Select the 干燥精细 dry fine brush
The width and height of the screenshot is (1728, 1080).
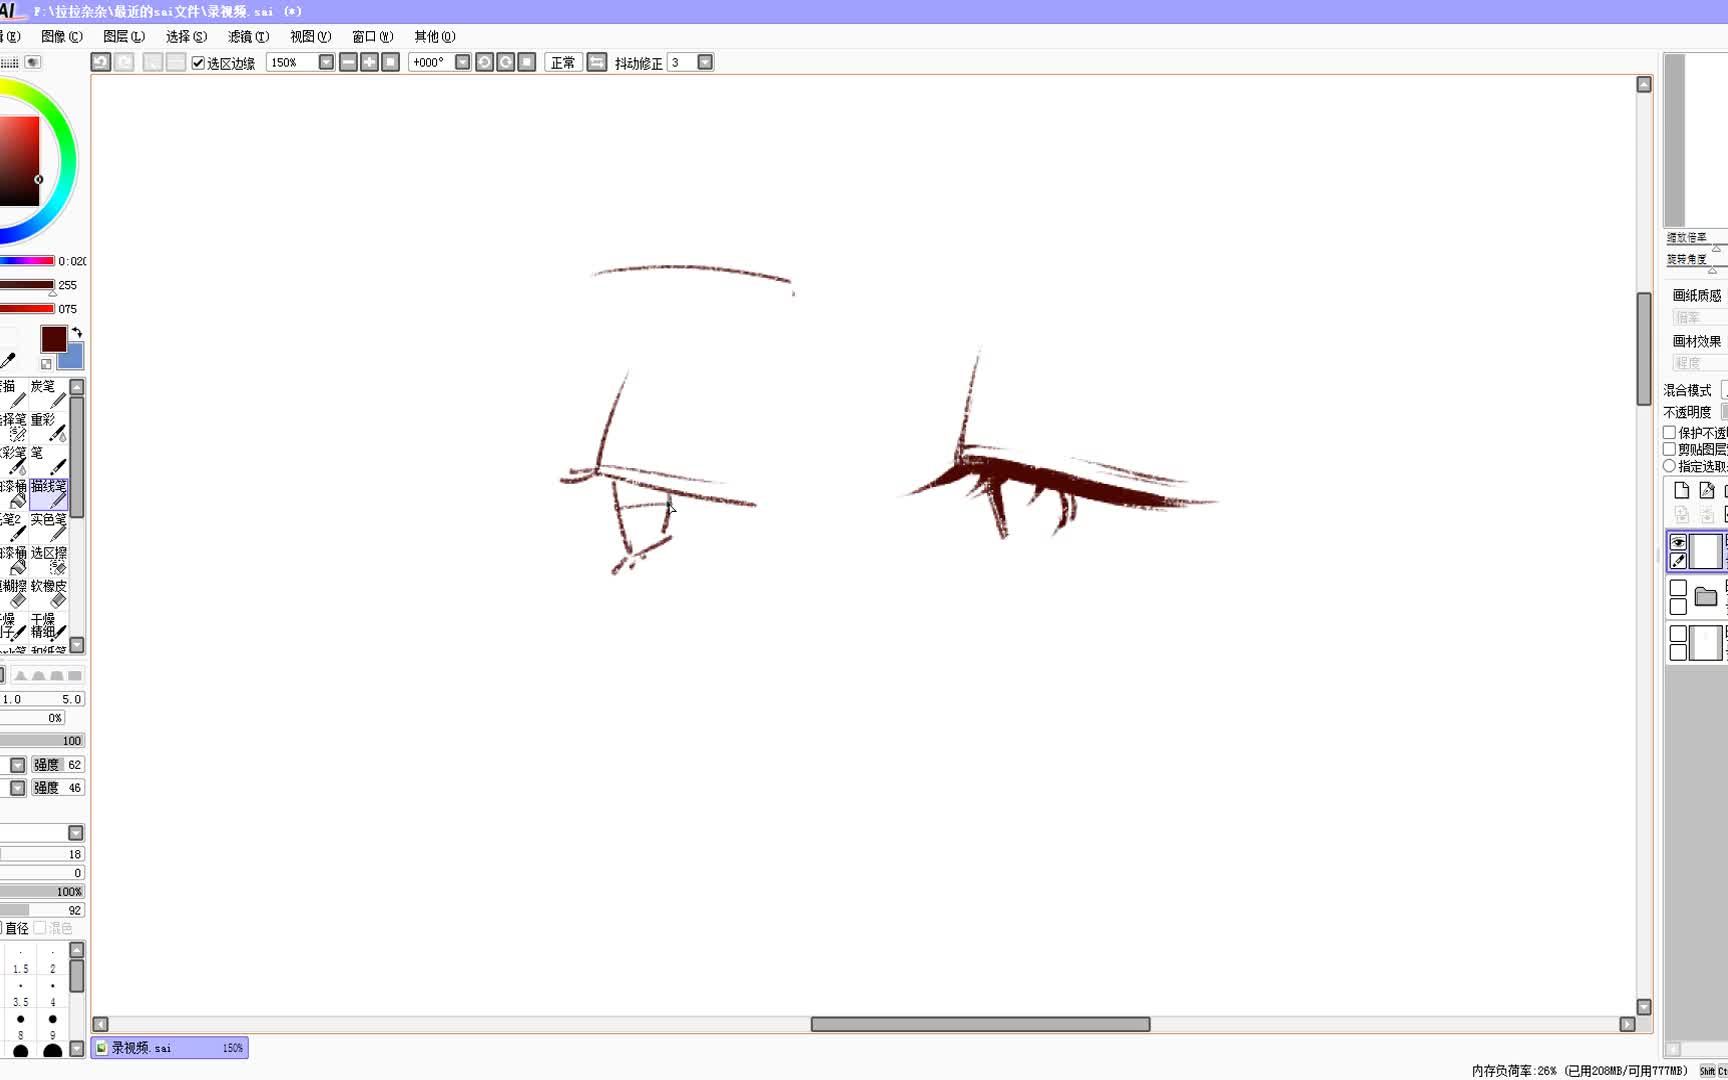[49, 626]
